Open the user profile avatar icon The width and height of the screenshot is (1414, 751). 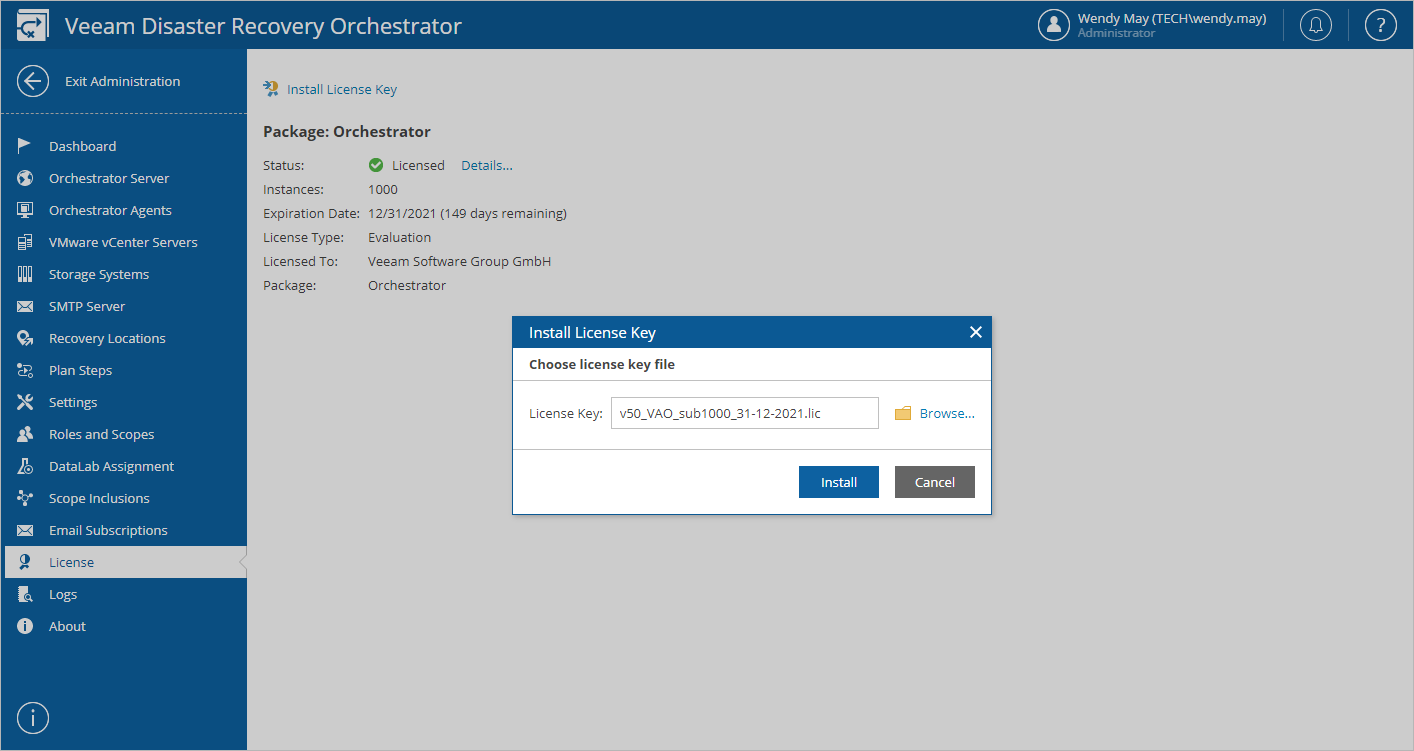tap(1054, 25)
